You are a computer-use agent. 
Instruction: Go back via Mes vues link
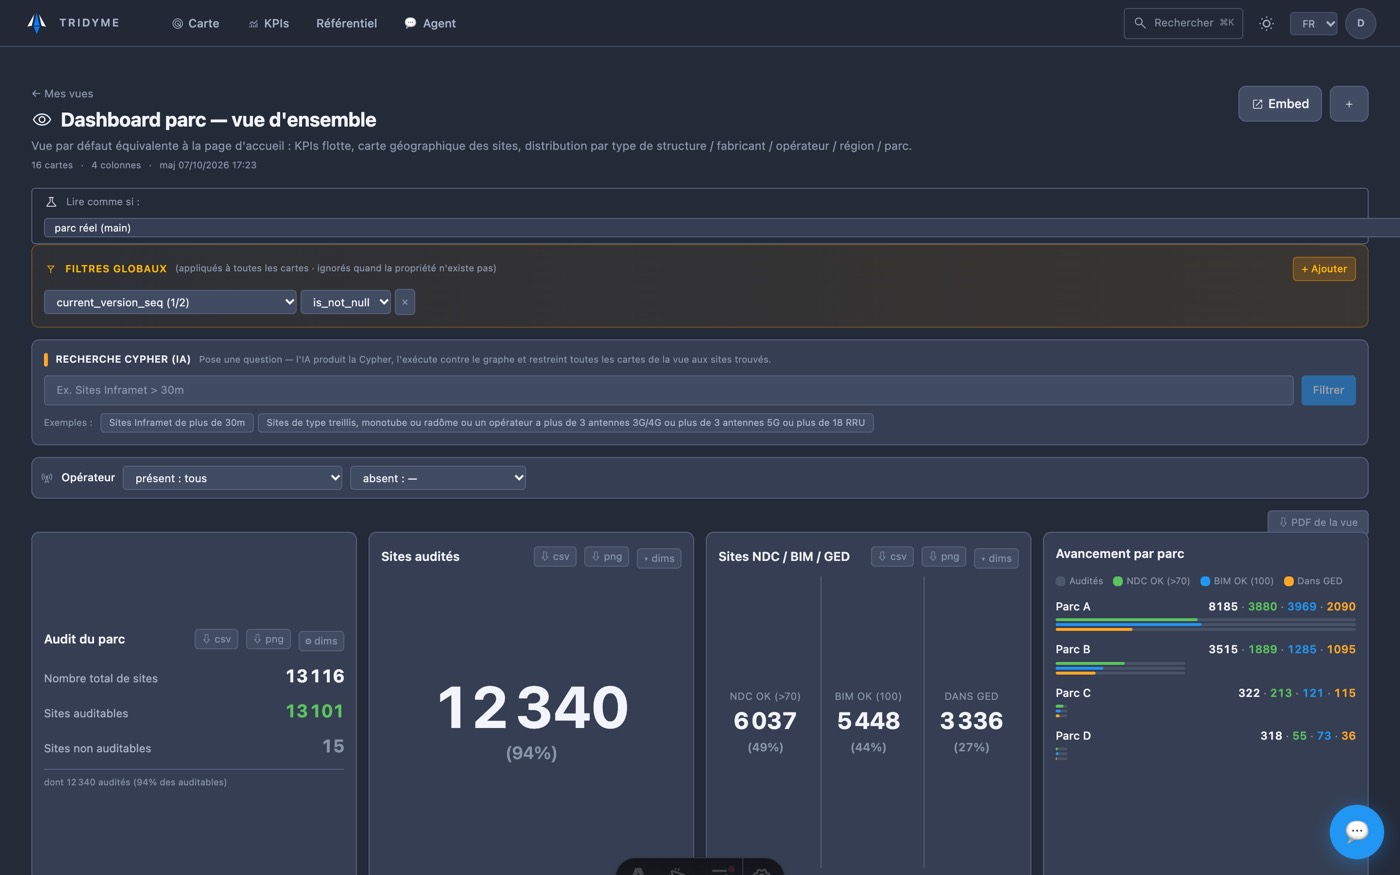(x=62, y=94)
